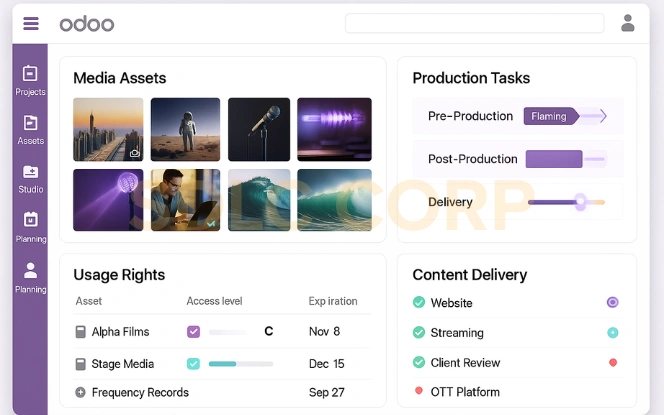Open the man with laptop thumbnail
The image size is (664, 415).
pyautogui.click(x=185, y=200)
